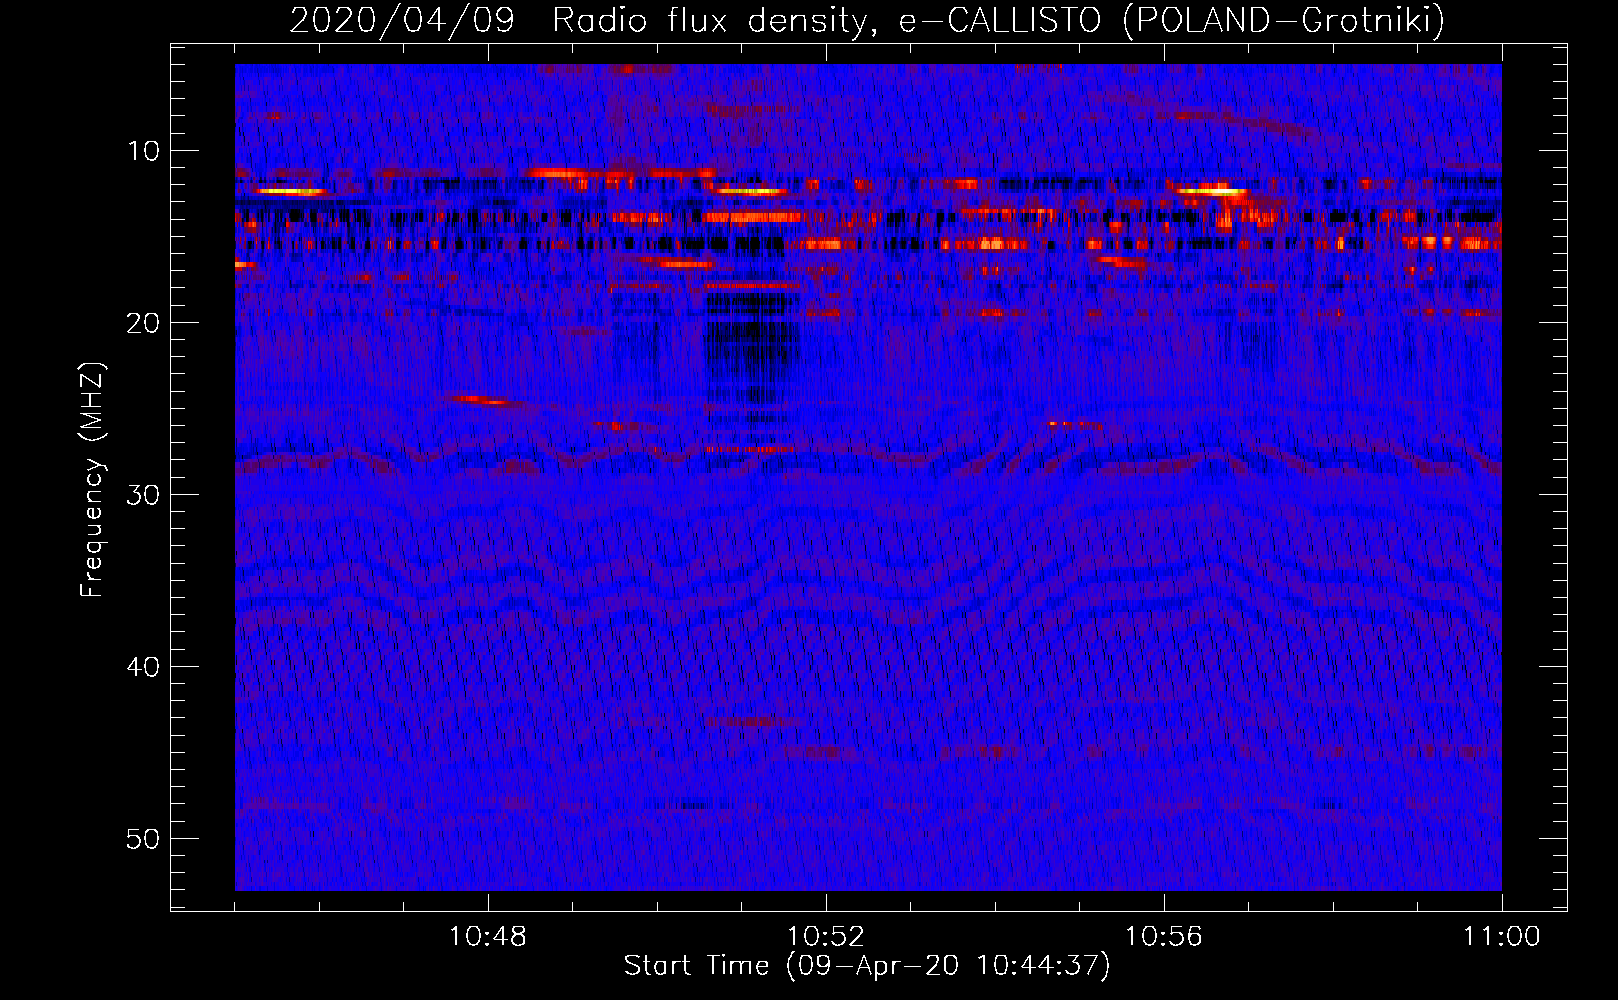The height and width of the screenshot is (1000, 1618).
Task: Select the 10:48 time tick label
Action: point(488,937)
